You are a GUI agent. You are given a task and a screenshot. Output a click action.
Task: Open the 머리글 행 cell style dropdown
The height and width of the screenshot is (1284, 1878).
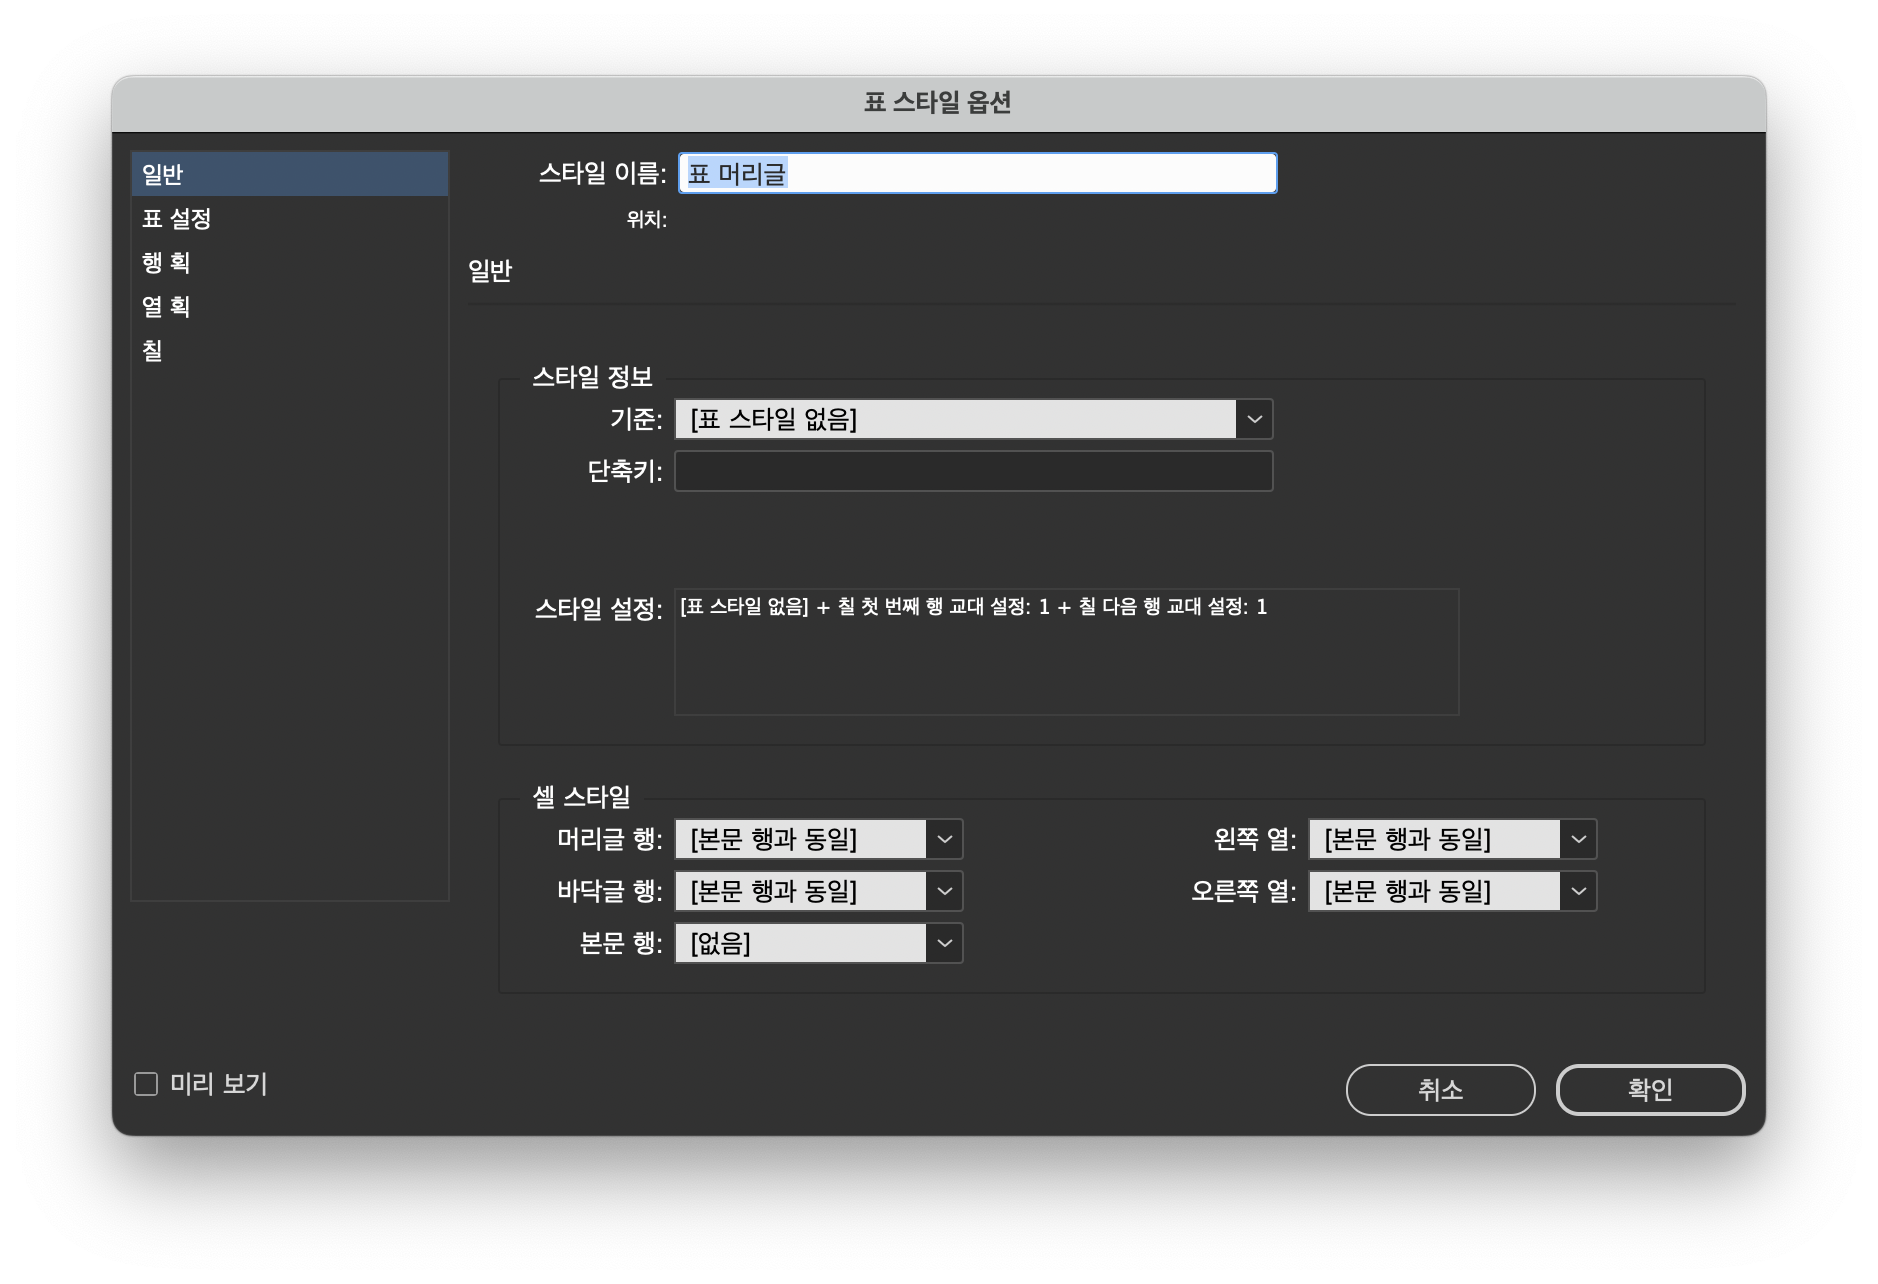(x=810, y=839)
